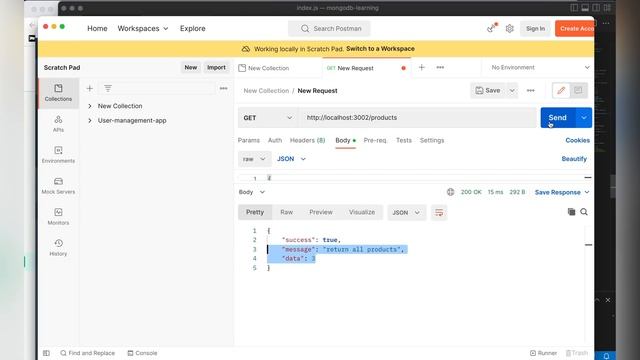Viewport: 640px width, 360px height.
Task: Open the raw body type dropdown
Action: coord(254,159)
